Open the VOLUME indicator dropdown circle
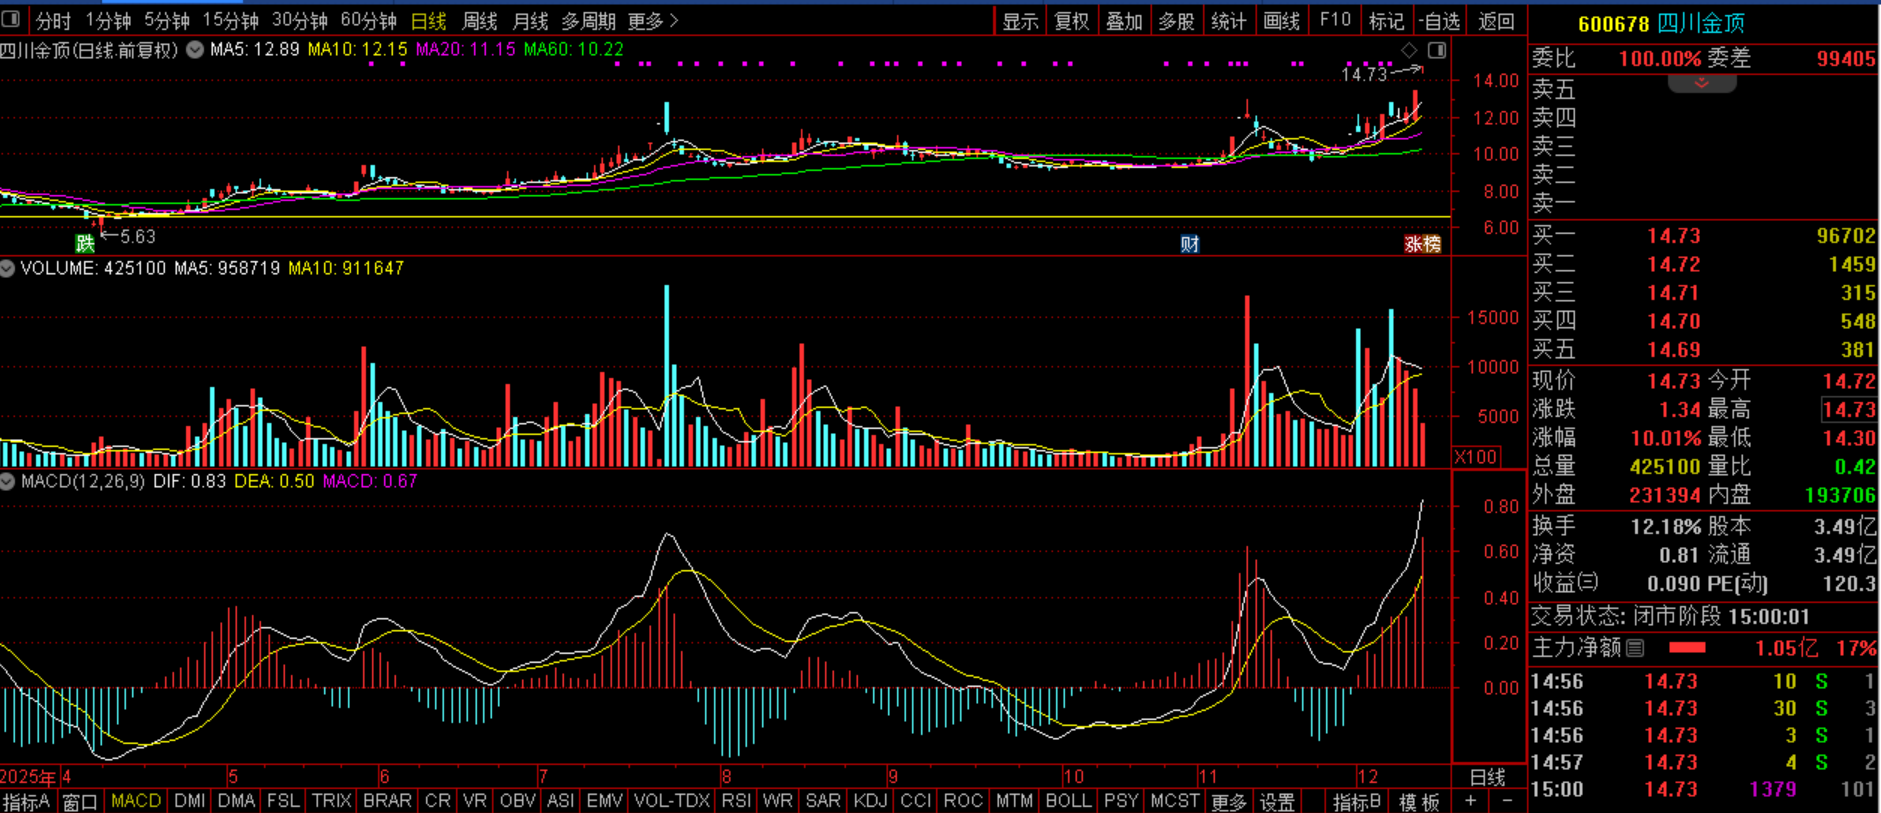The width and height of the screenshot is (1881, 813). pos(7,268)
